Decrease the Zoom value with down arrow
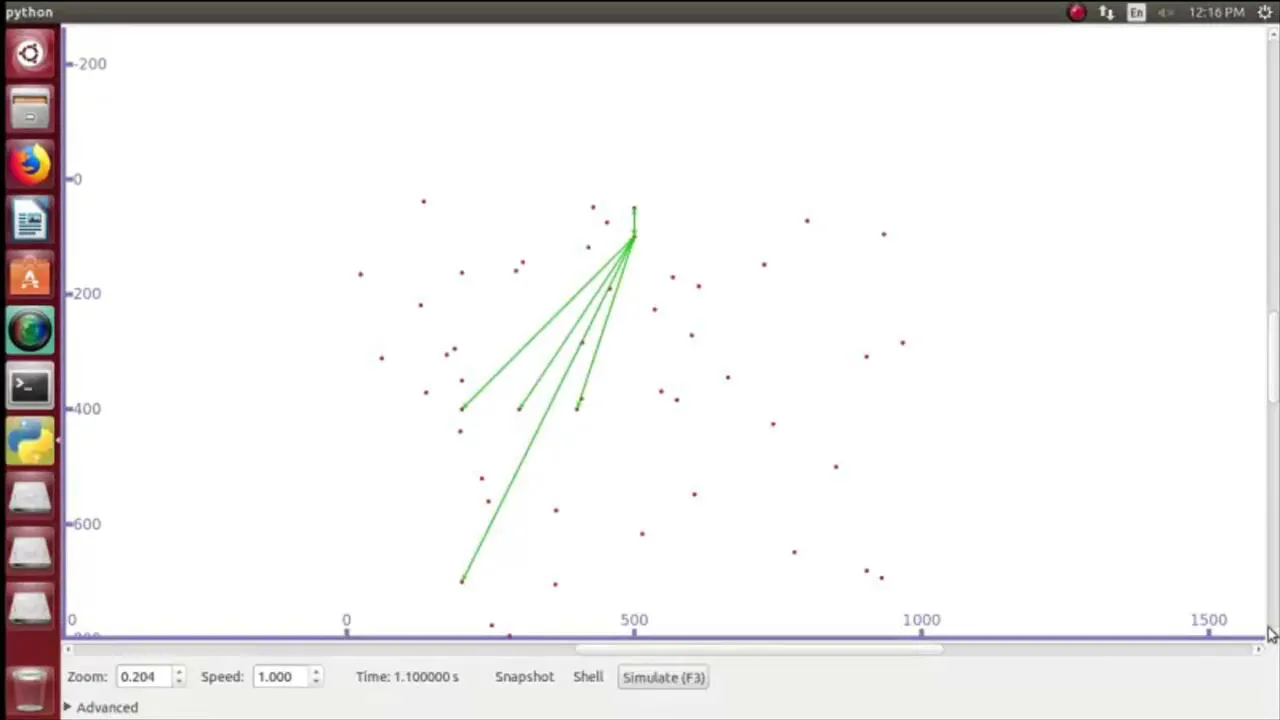The height and width of the screenshot is (720, 1280). pos(179,682)
